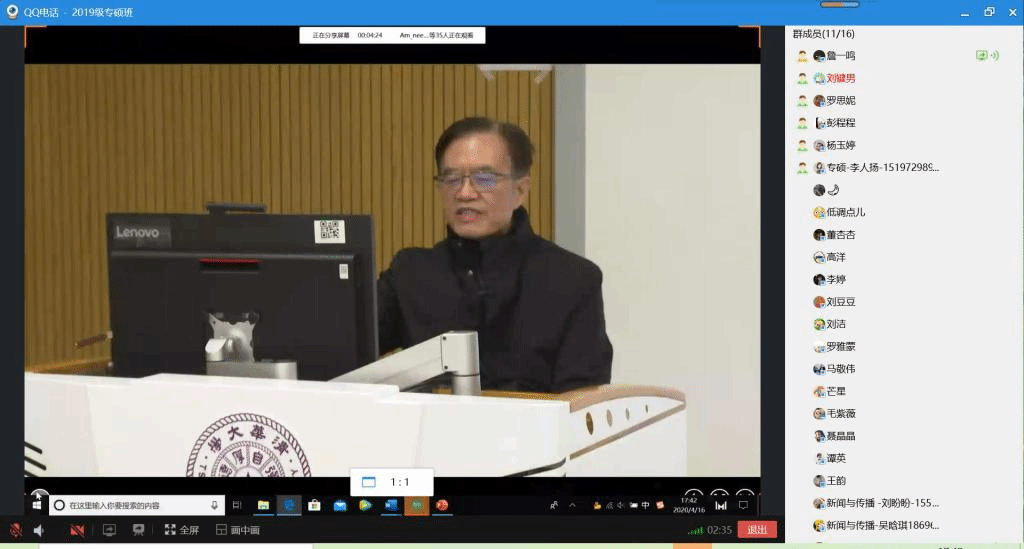Click the speaking sound icon beside 詹一鸣
1024x549 pixels.
tap(994, 56)
